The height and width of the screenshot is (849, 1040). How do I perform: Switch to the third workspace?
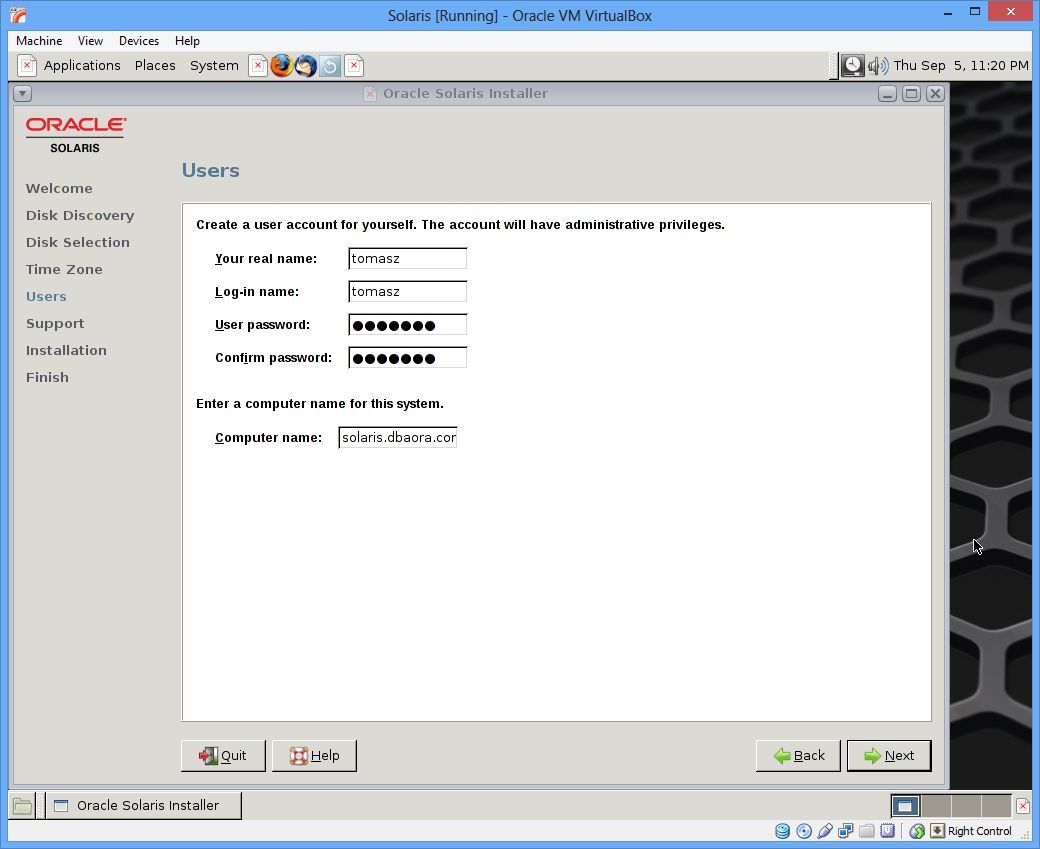click(966, 806)
